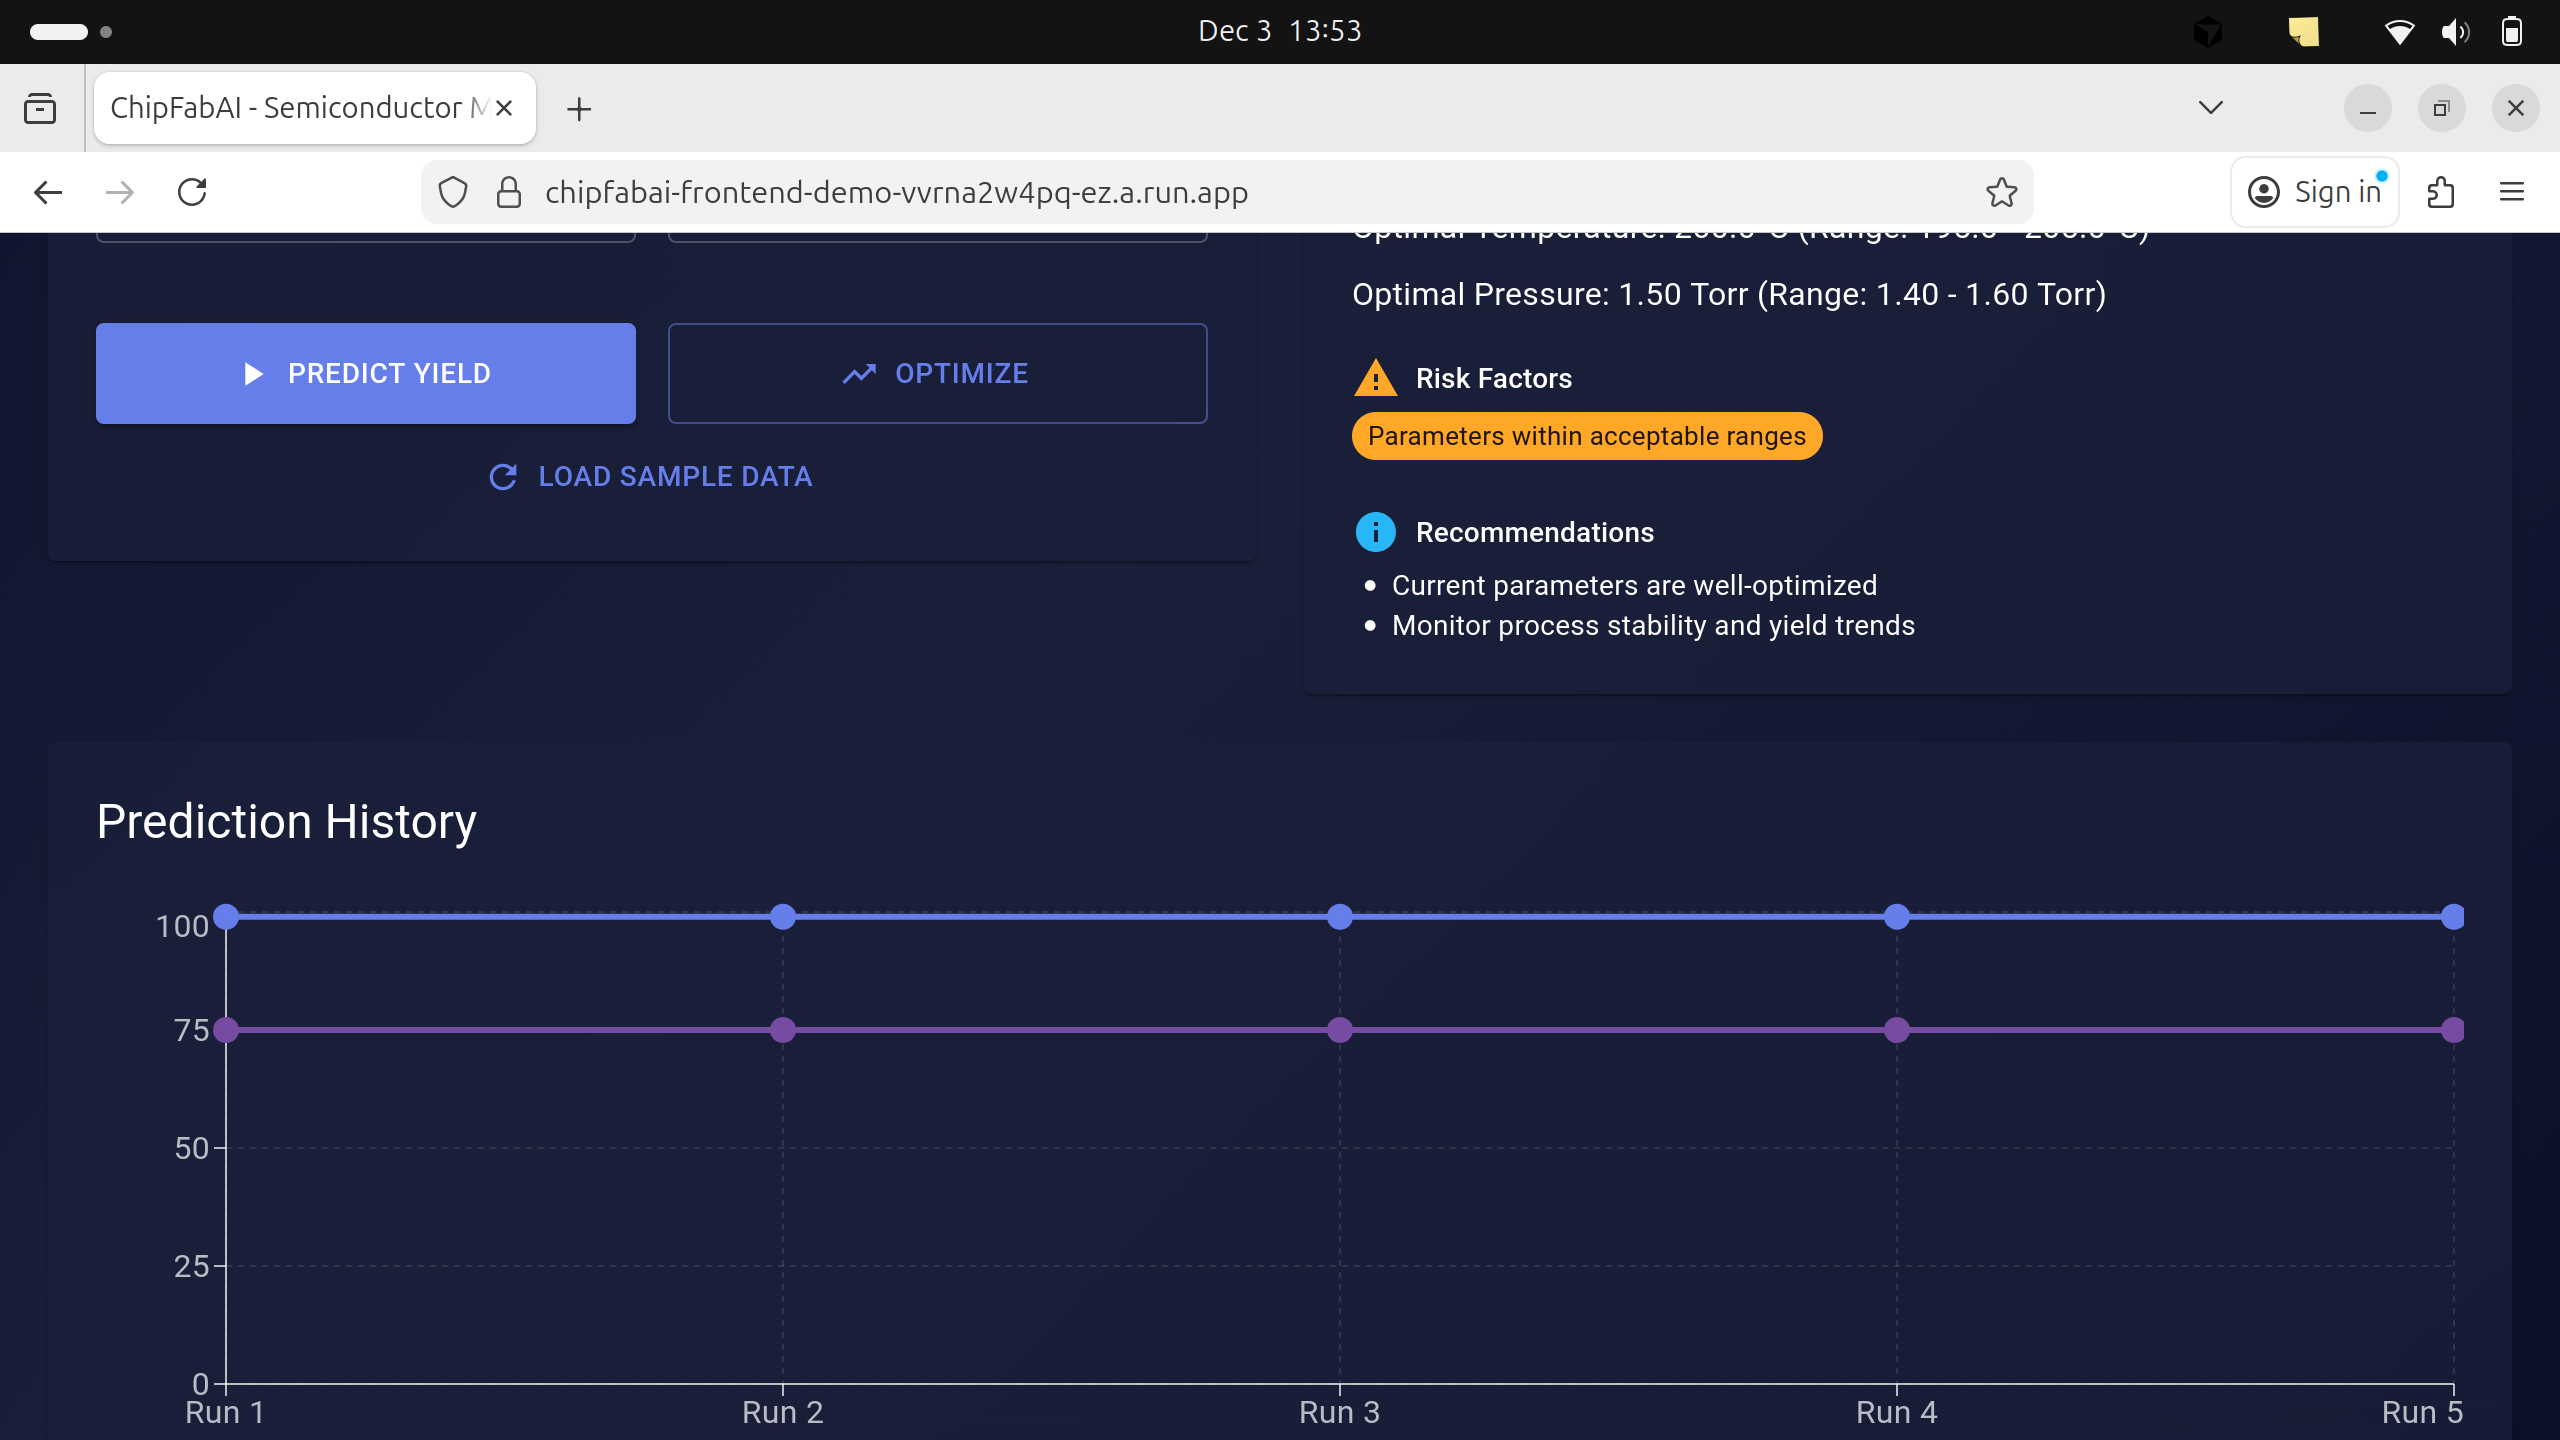The width and height of the screenshot is (2560, 1440).
Task: View site security via the padlock icon
Action: (x=509, y=192)
